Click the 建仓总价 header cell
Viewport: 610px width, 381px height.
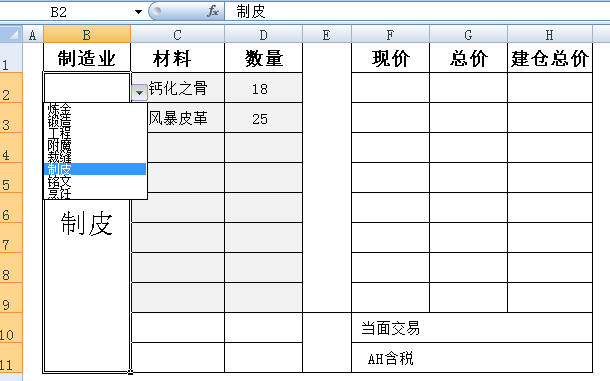pyautogui.click(x=550, y=58)
